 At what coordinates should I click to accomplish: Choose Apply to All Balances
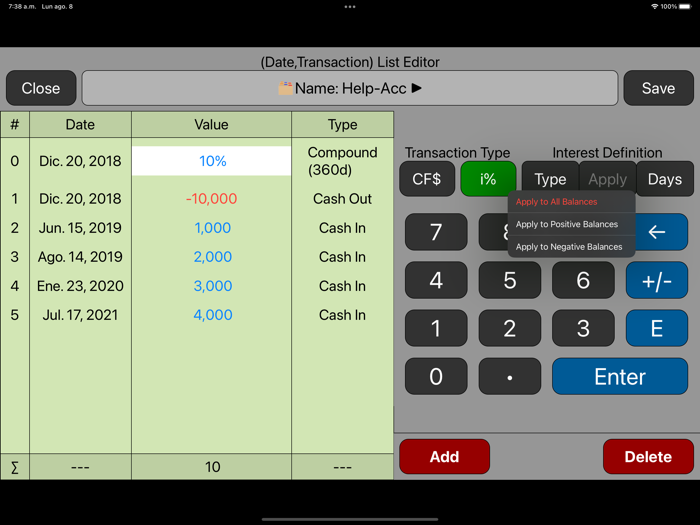tap(571, 202)
